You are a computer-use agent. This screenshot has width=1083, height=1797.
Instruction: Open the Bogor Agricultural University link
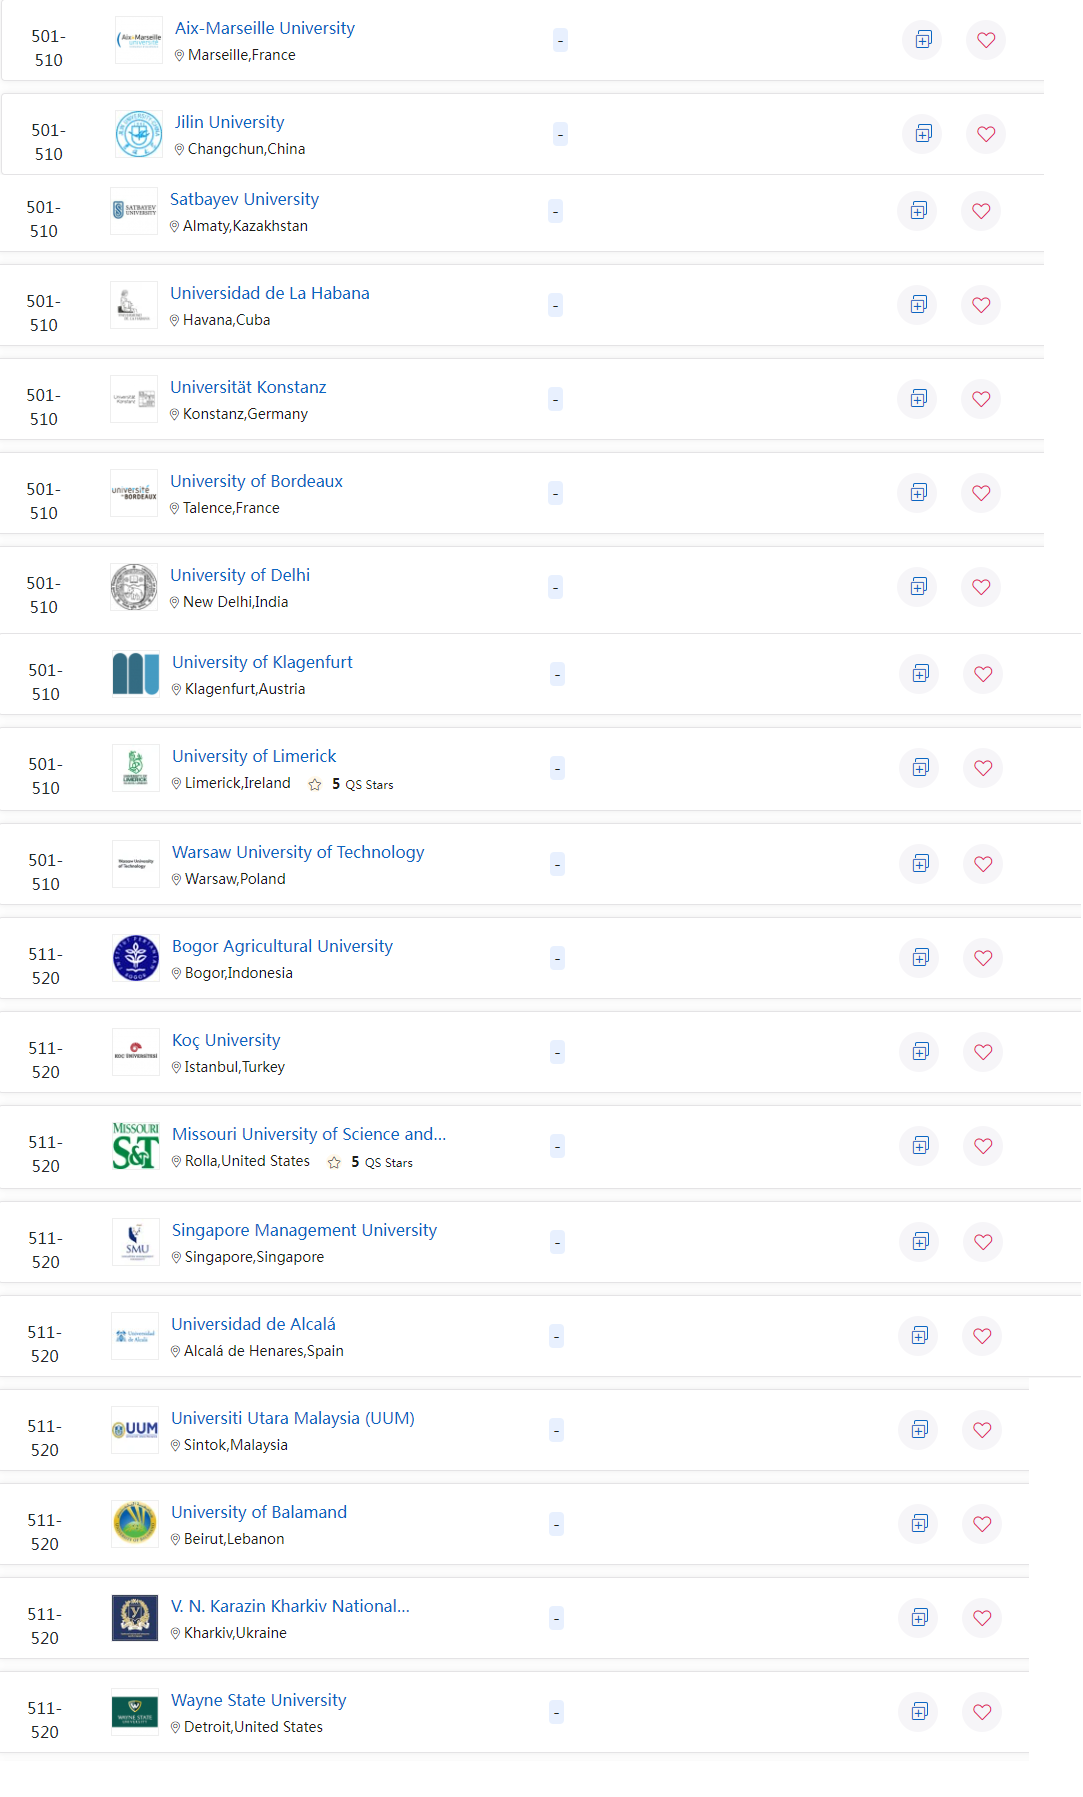[282, 946]
